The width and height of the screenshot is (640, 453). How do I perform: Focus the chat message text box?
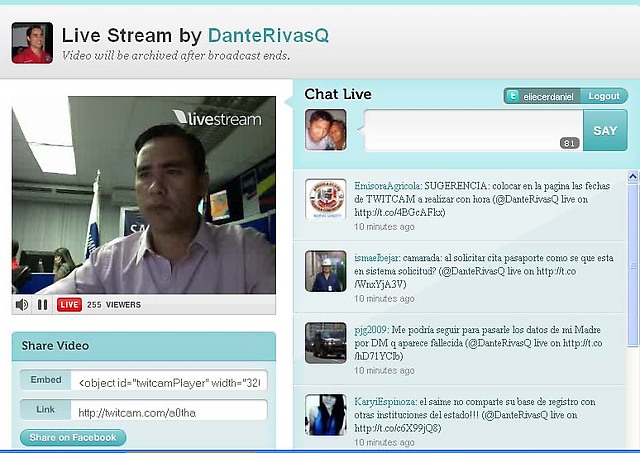click(x=470, y=130)
